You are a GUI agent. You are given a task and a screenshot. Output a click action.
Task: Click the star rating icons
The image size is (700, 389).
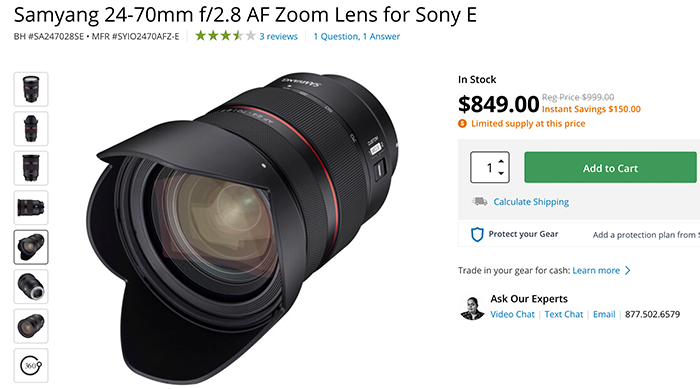[225, 36]
